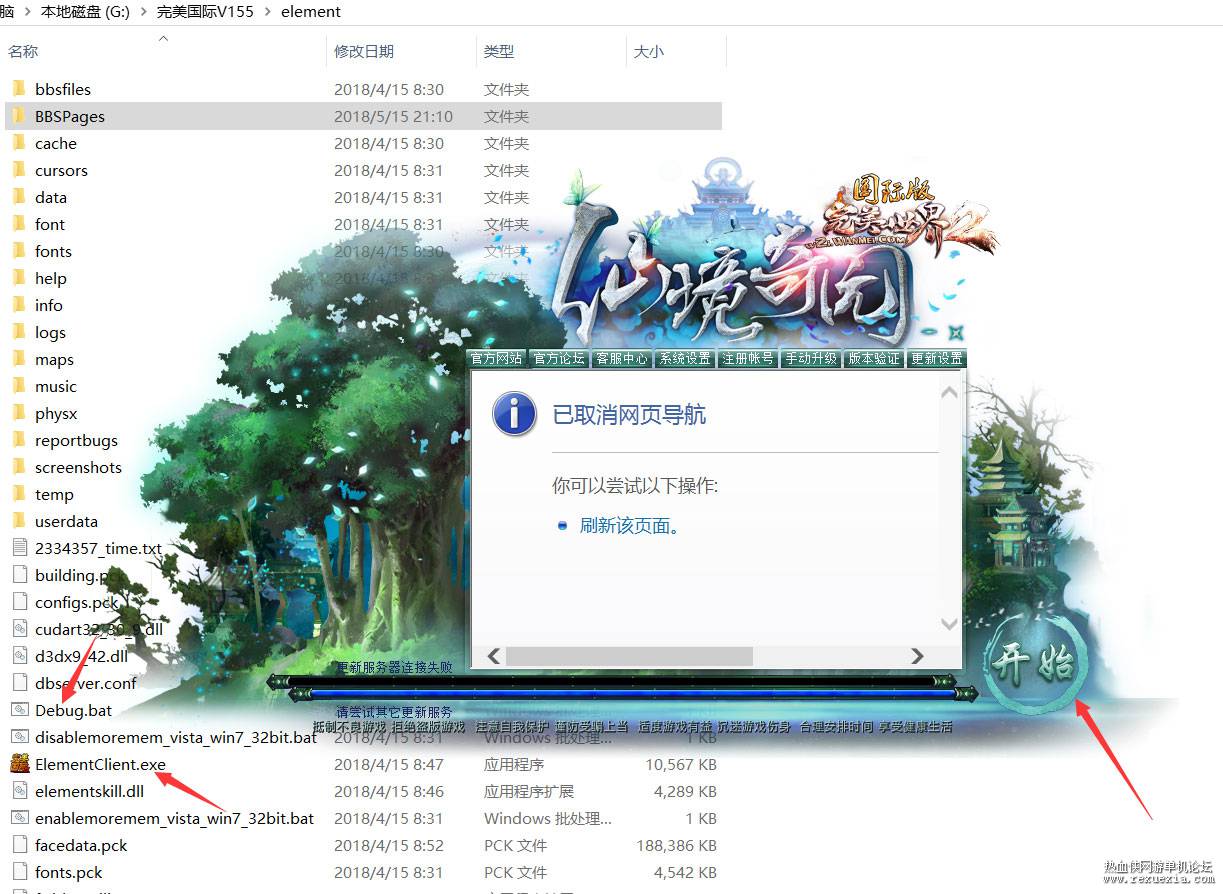Click the 注册帐号 launcher button
The height and width of the screenshot is (894, 1223).
(x=748, y=358)
